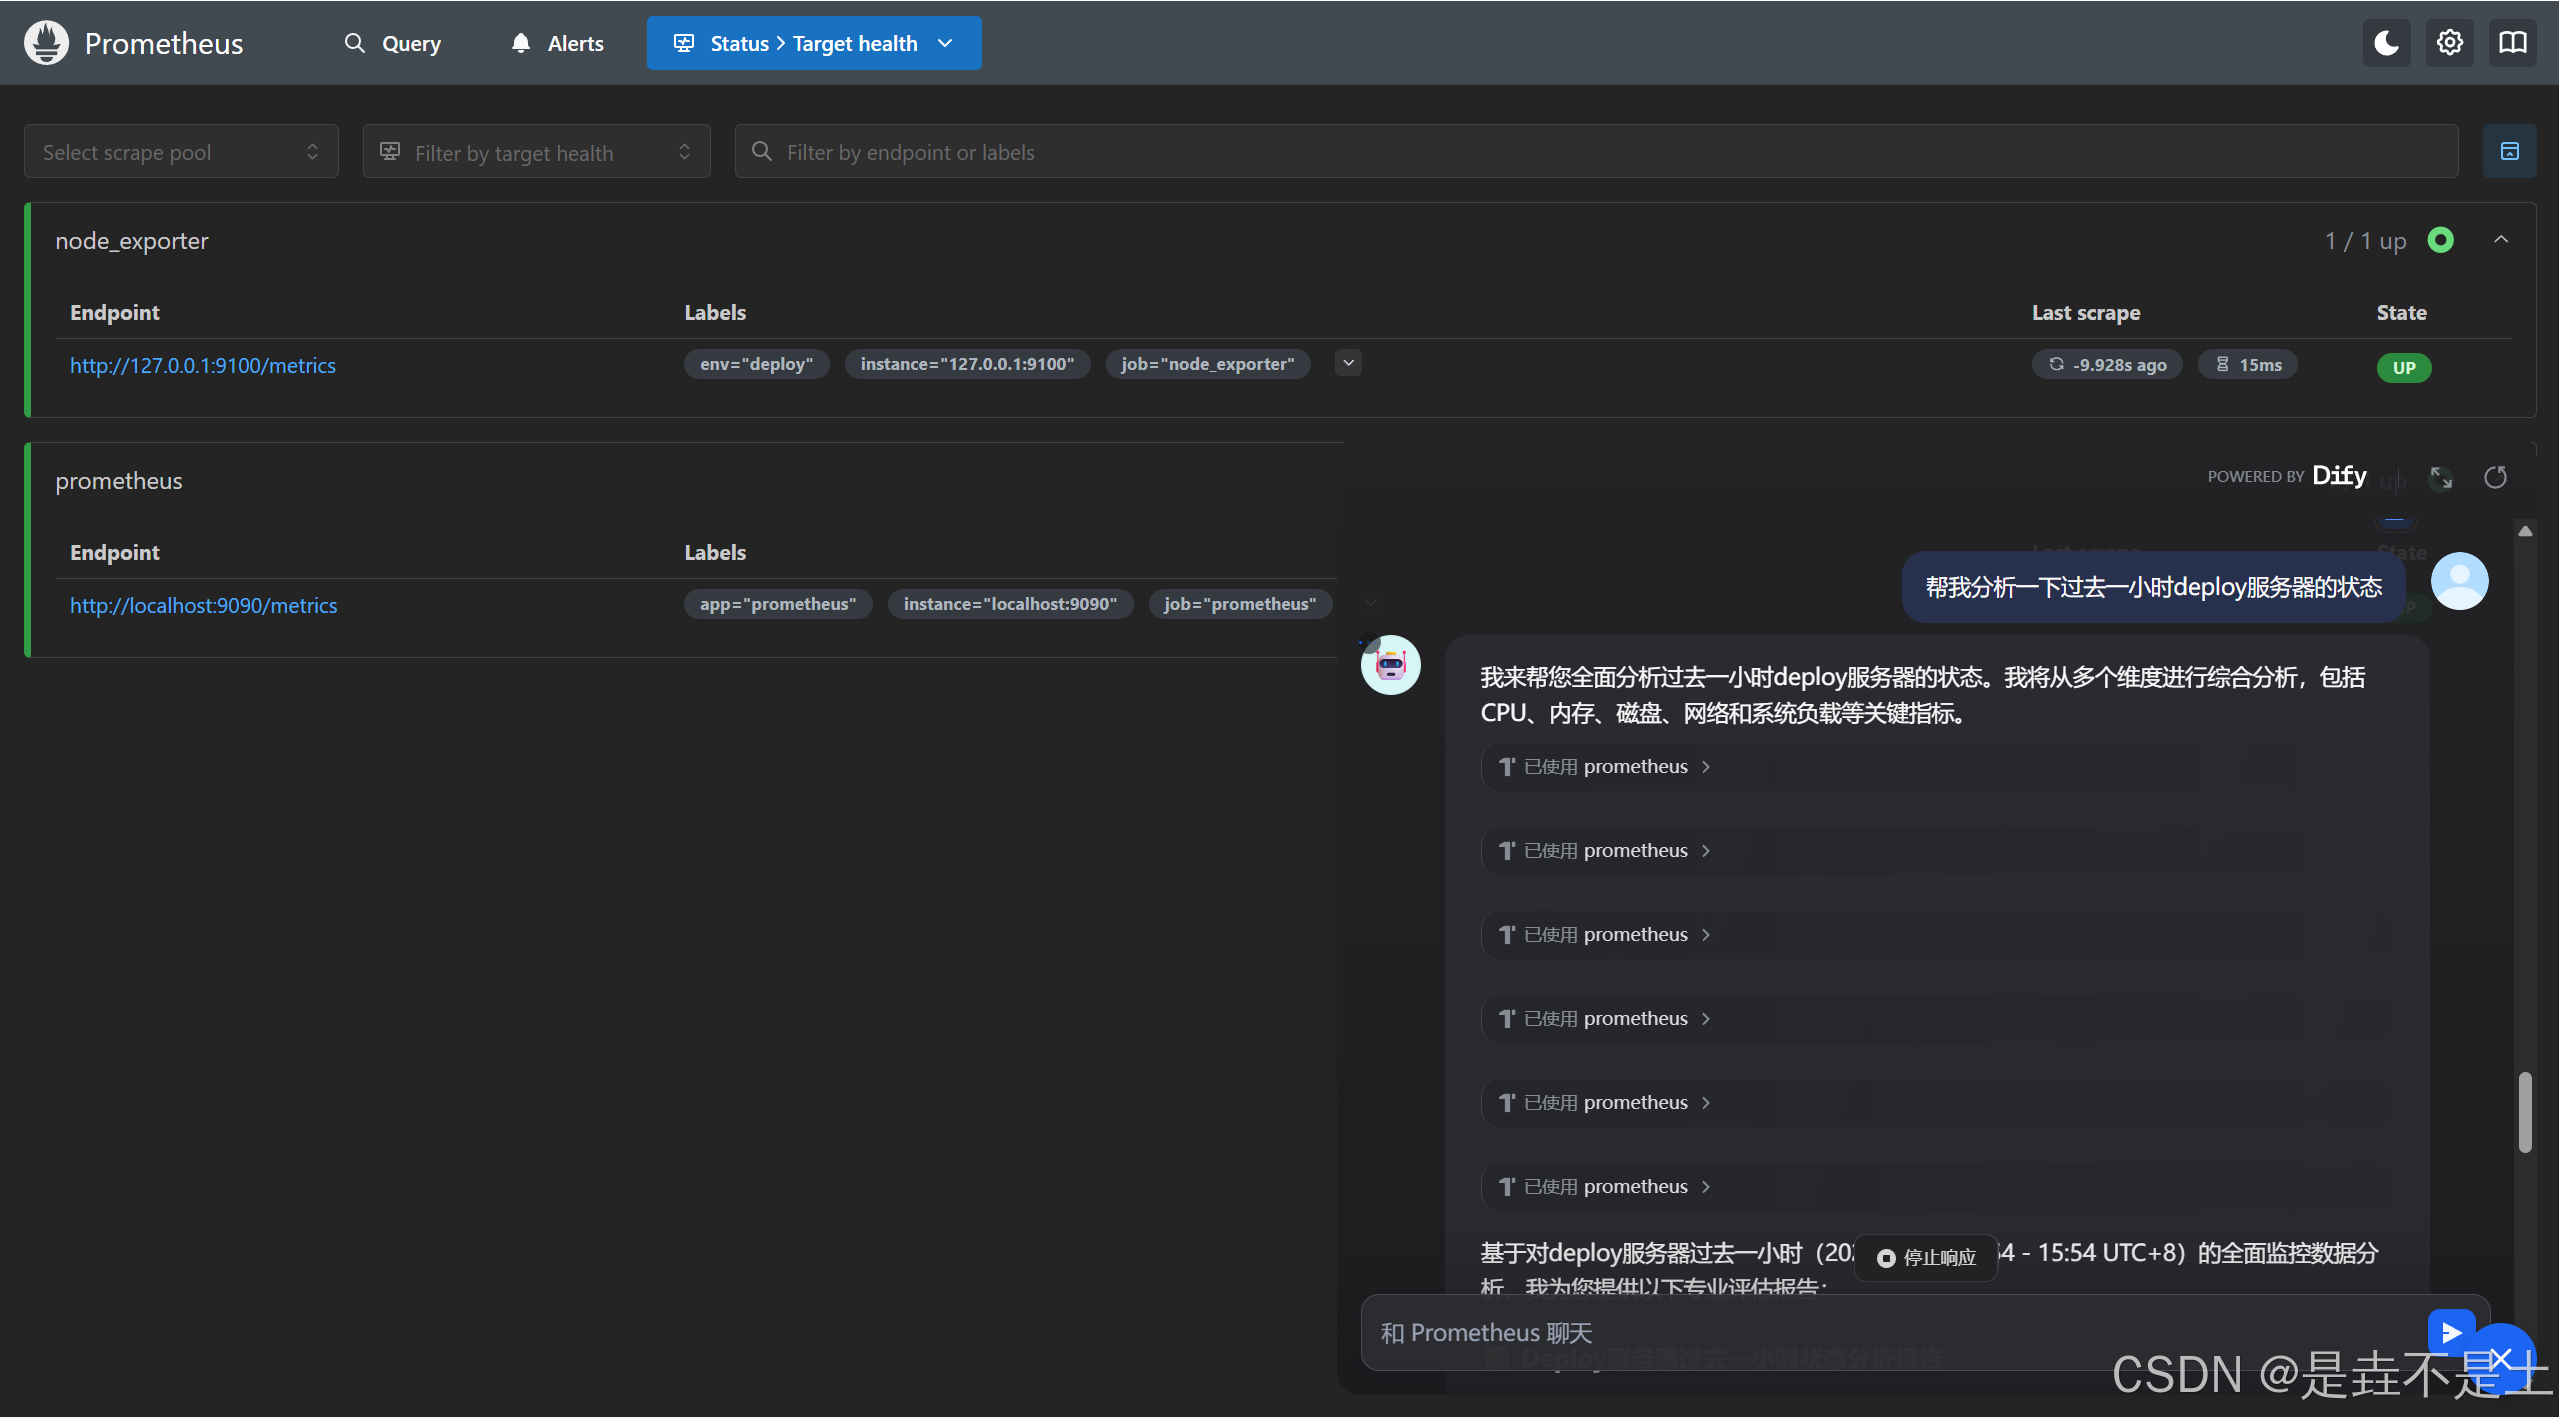The width and height of the screenshot is (2559, 1418).
Task: Send the chat message arrow
Action: tap(2450, 1332)
